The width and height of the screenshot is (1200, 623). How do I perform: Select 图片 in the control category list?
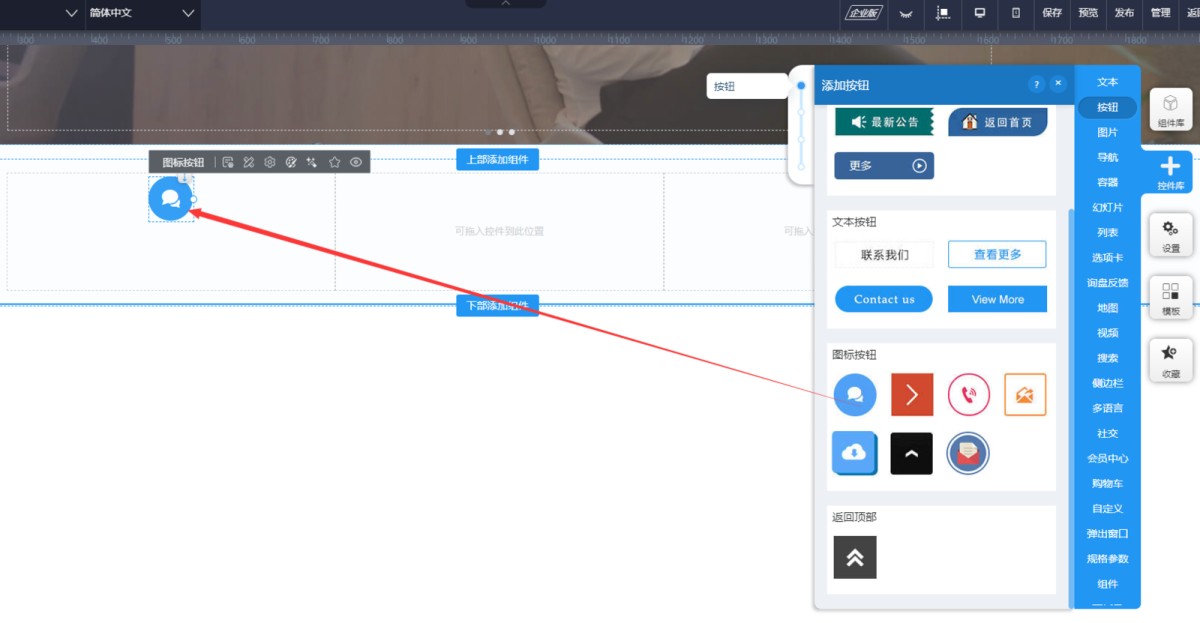(x=1107, y=132)
